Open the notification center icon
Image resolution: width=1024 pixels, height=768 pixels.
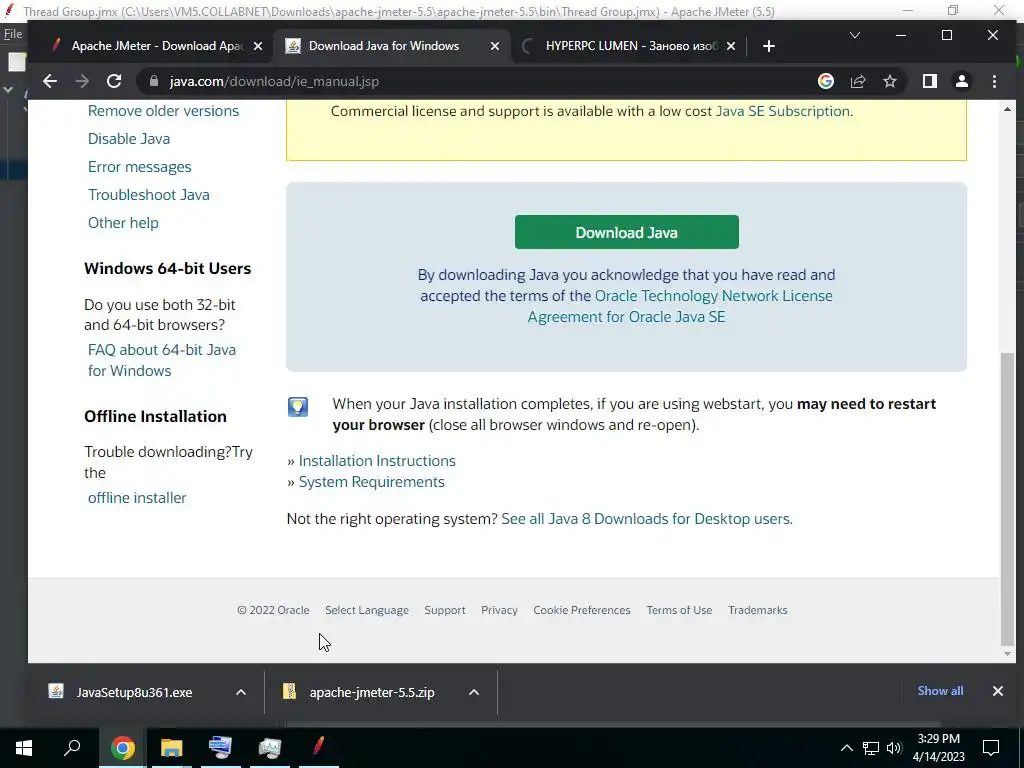pyautogui.click(x=991, y=748)
